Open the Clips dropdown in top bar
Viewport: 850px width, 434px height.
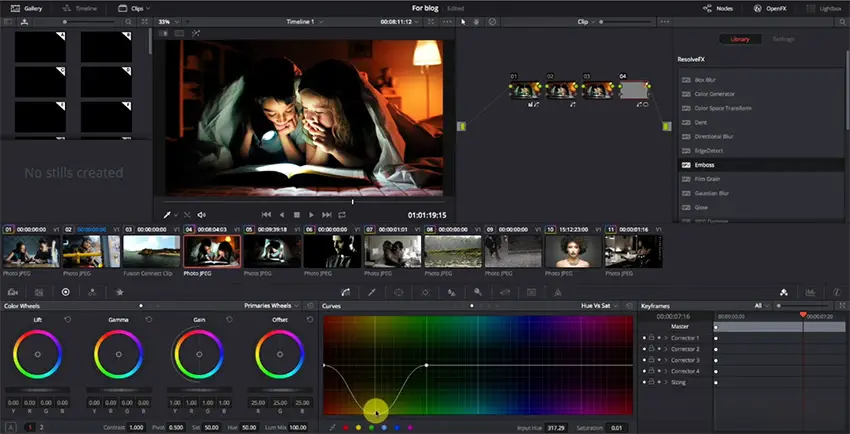tap(134, 8)
